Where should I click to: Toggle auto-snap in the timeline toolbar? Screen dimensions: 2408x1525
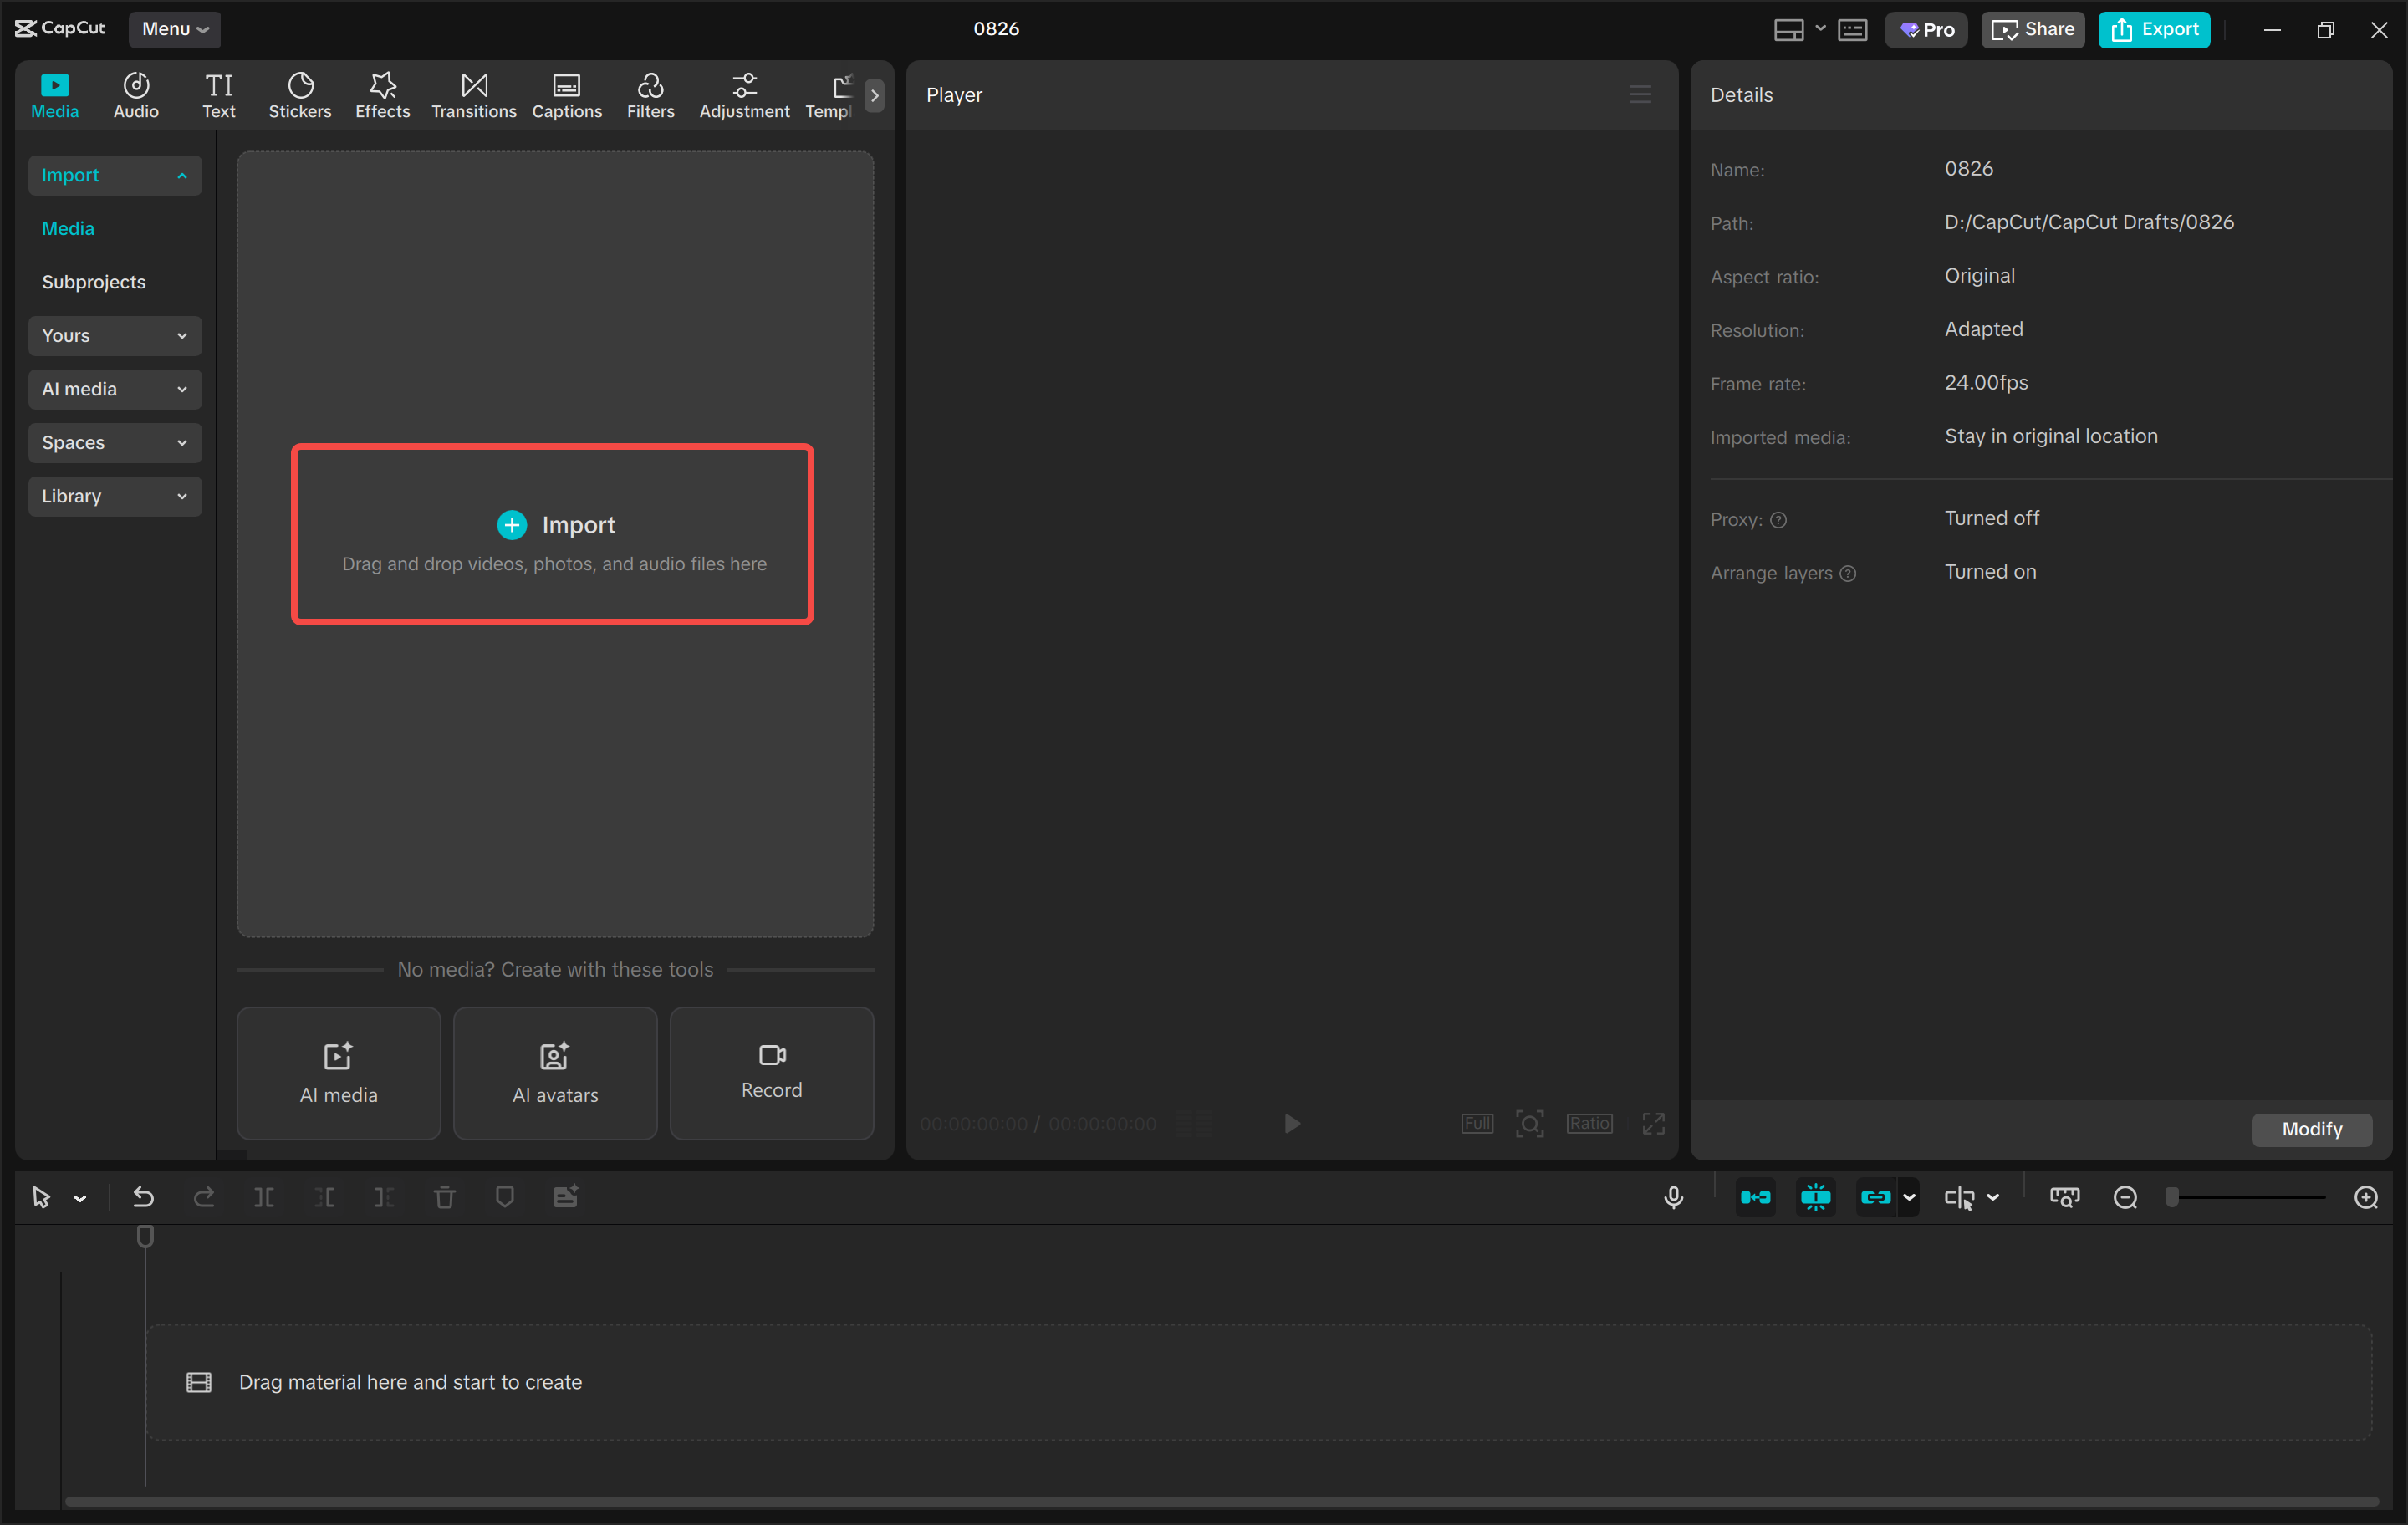(1756, 1196)
